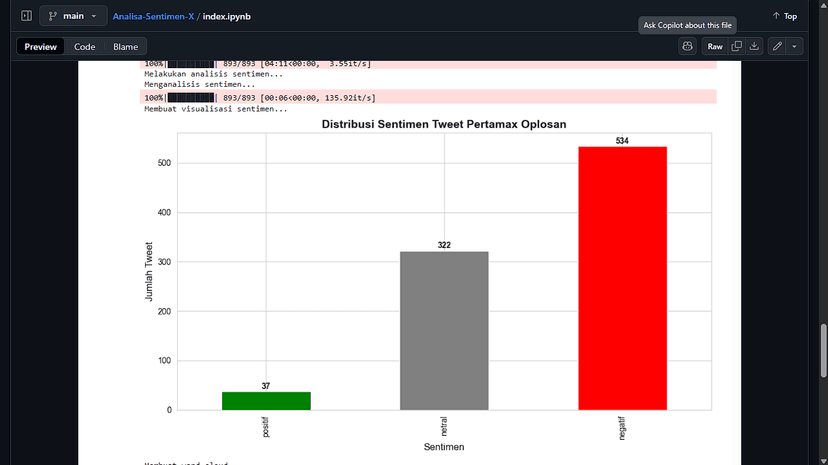
Task: Click the 'Membuat visualisasi sentimen...' output line
Action: point(216,109)
